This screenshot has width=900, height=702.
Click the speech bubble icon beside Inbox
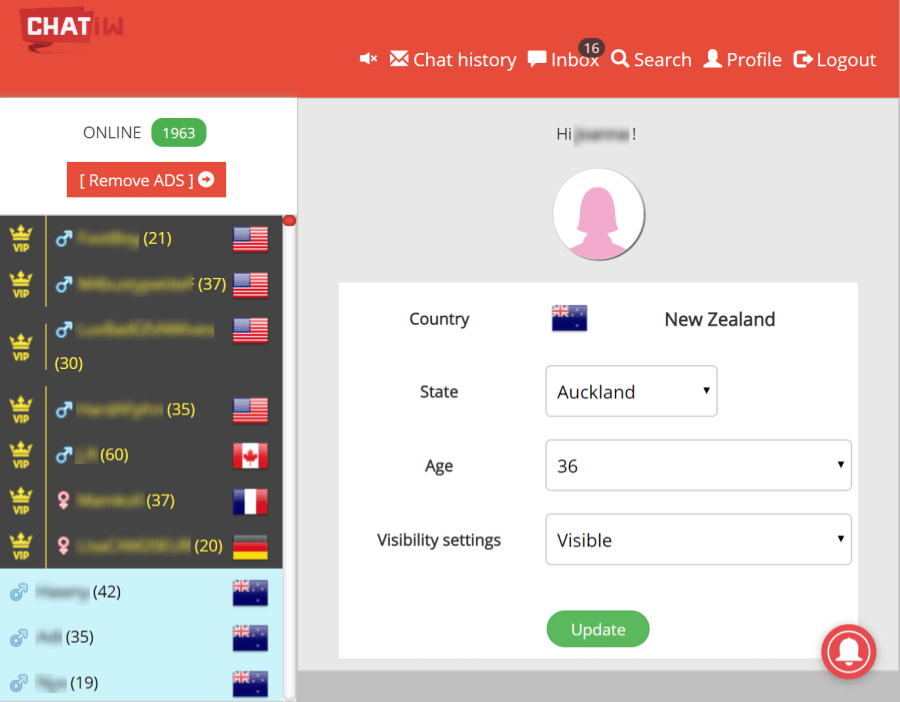(537, 59)
